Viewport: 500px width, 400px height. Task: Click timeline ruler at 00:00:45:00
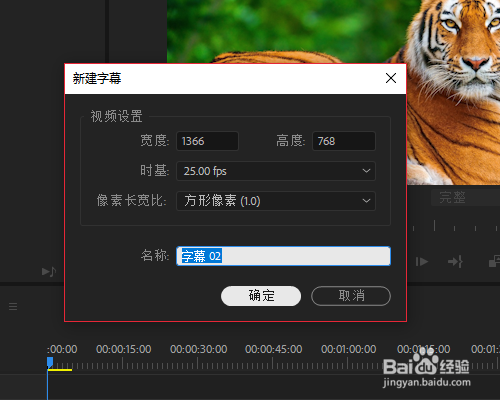tap(273, 349)
